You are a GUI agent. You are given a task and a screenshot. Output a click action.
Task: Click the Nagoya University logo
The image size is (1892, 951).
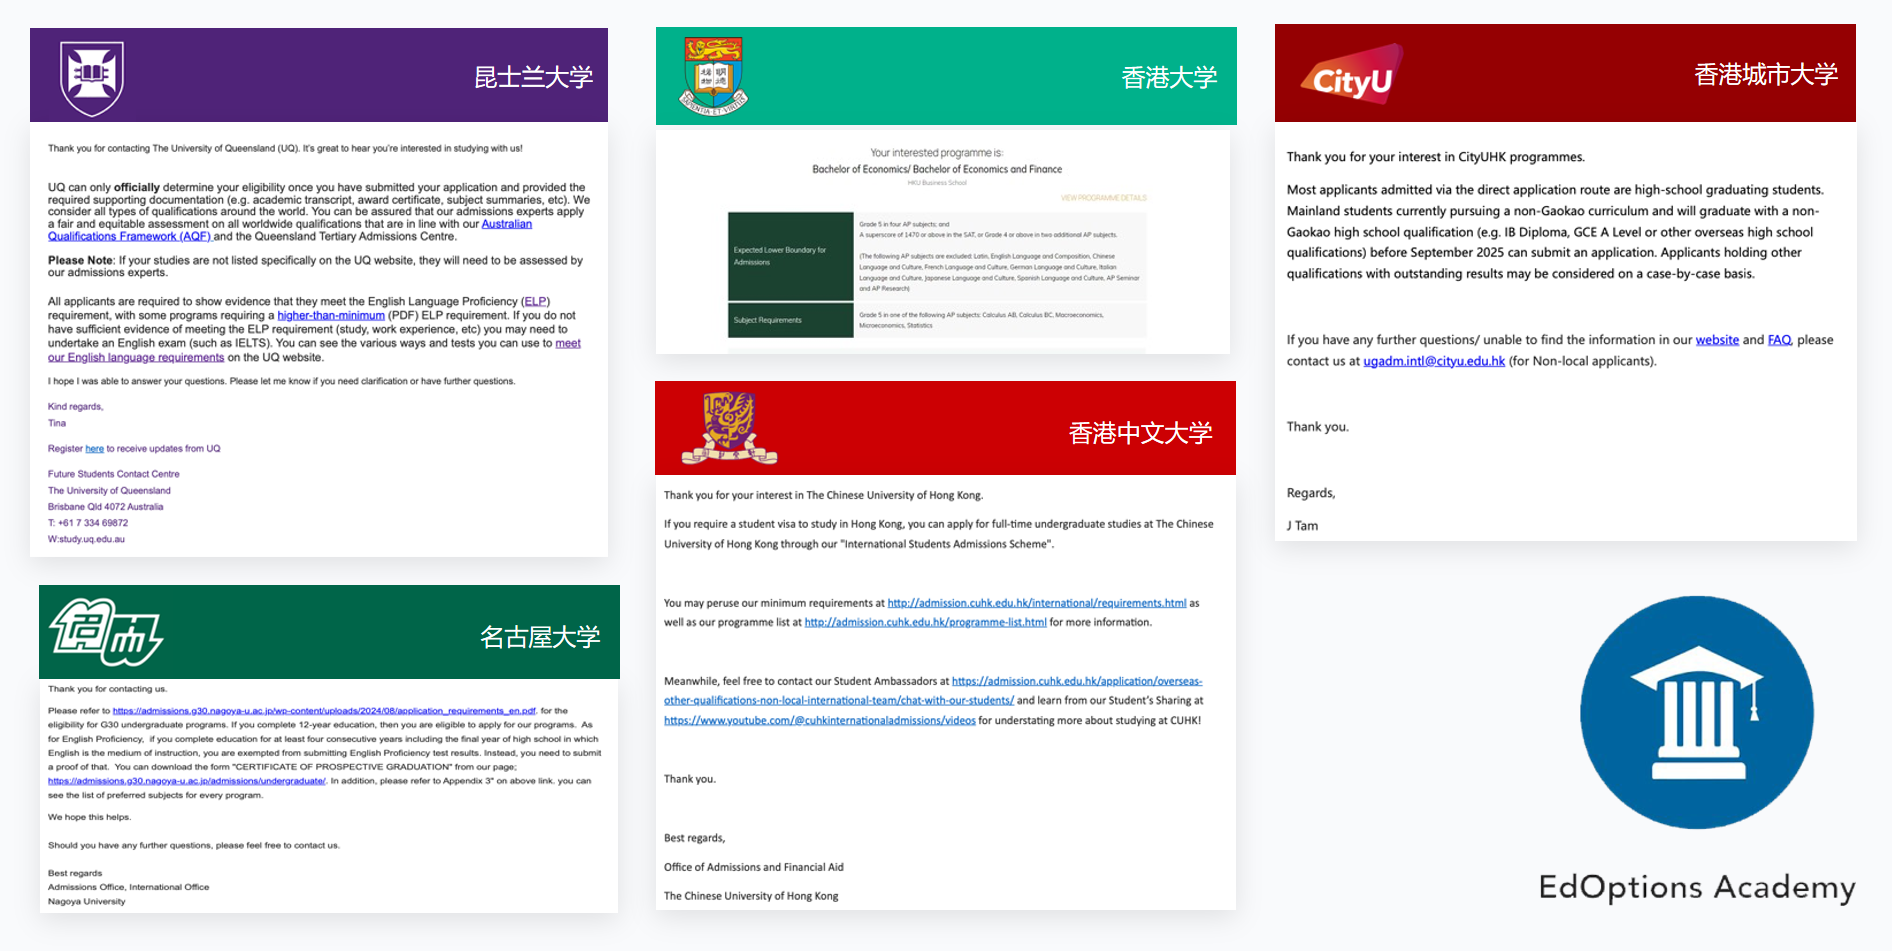tap(106, 632)
